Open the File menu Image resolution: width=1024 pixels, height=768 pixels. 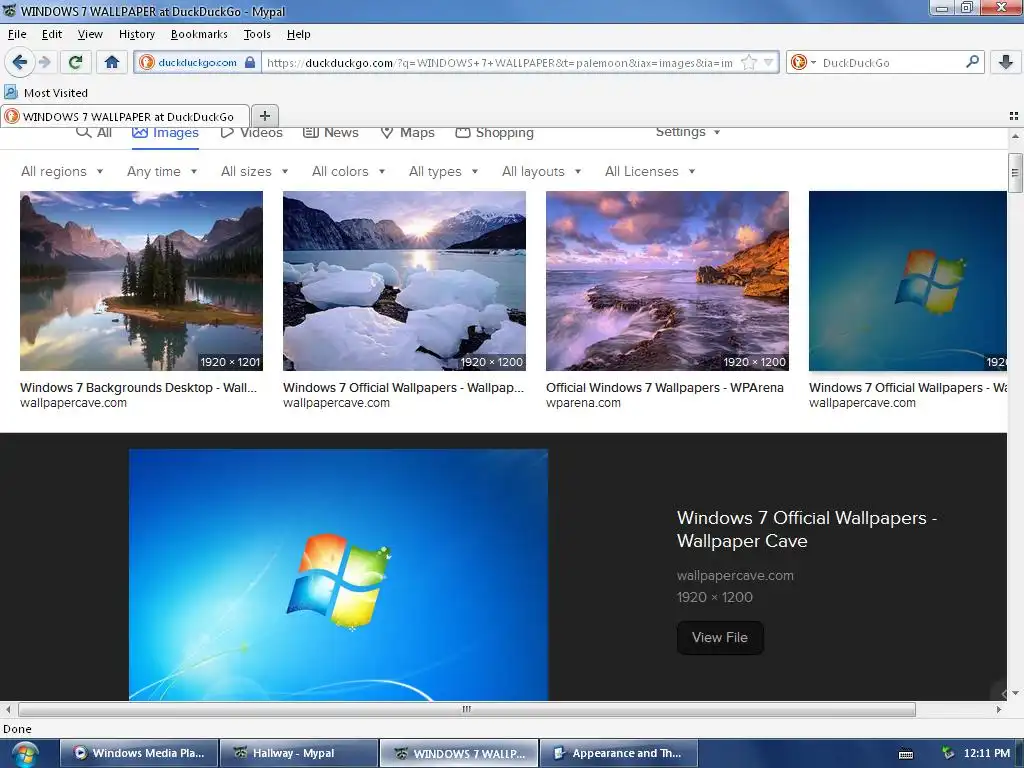(17, 34)
